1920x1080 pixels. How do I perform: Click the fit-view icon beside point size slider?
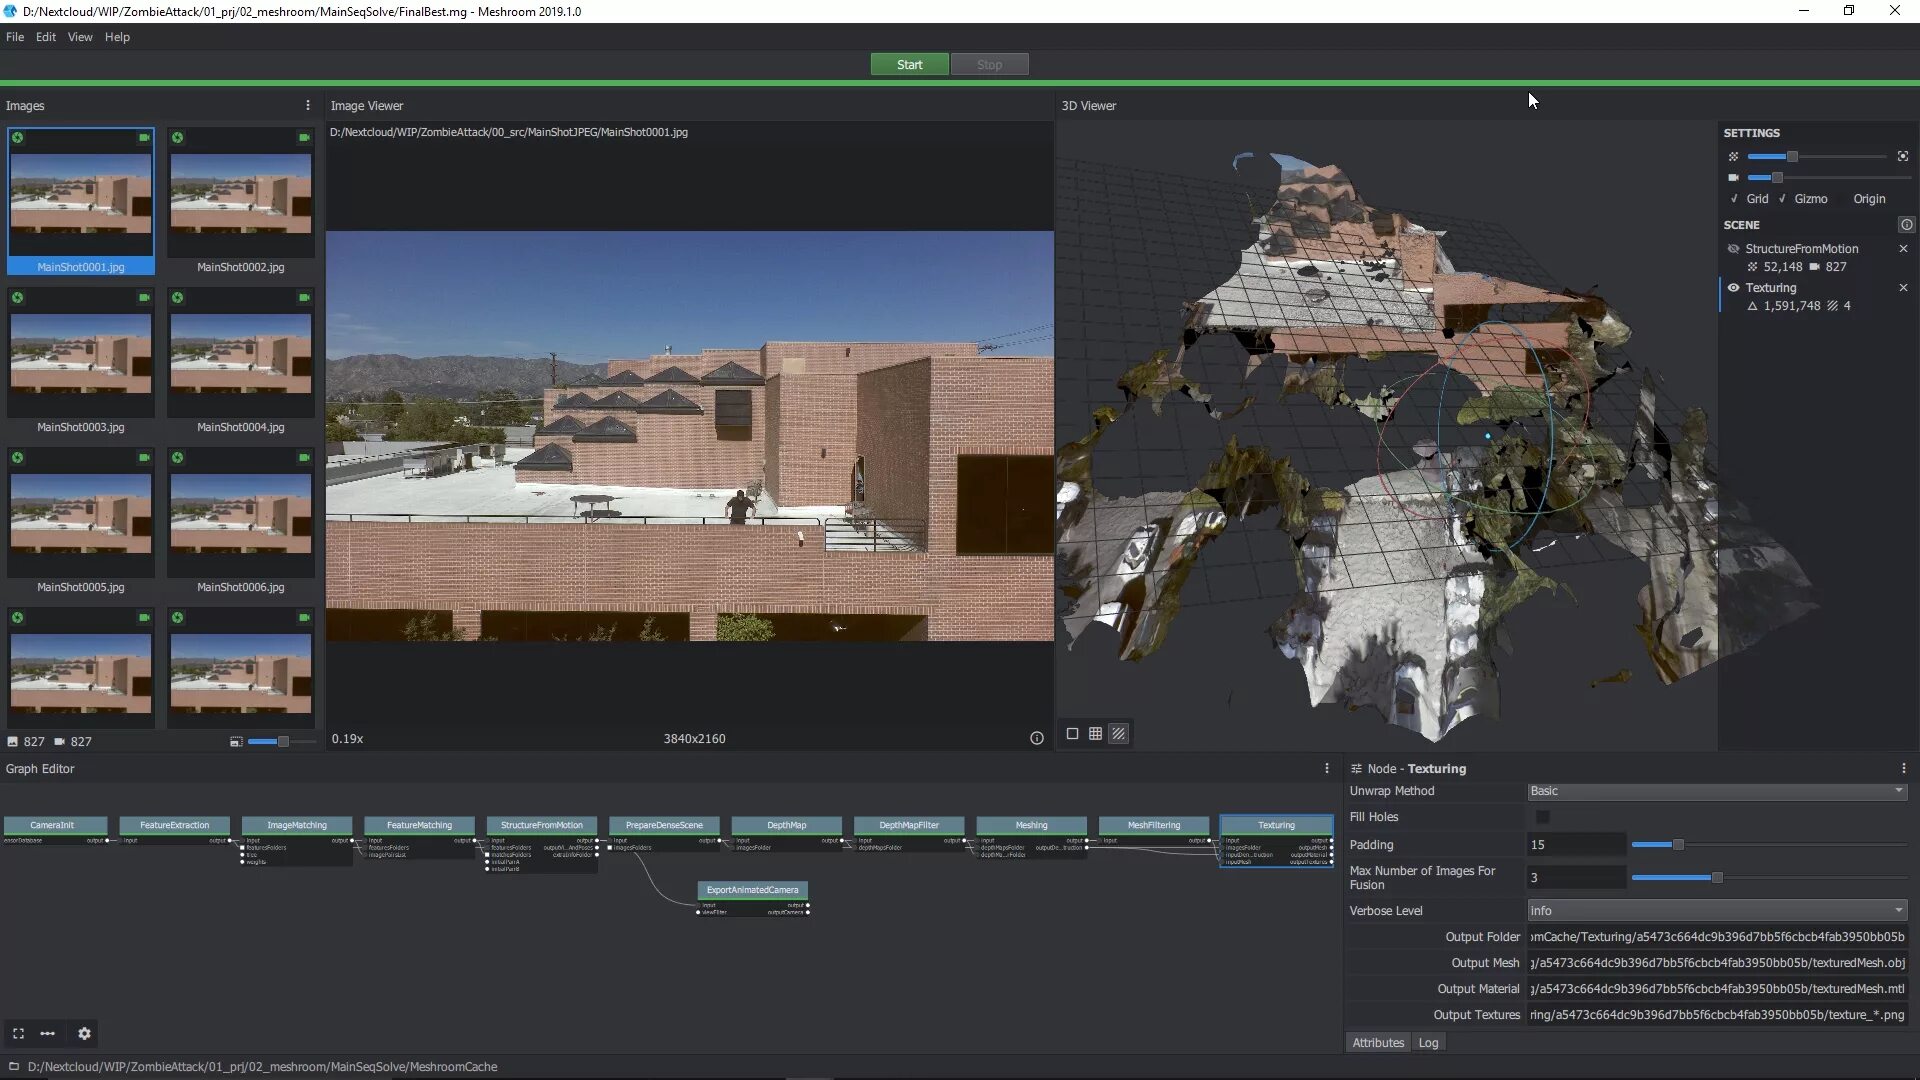click(1903, 157)
